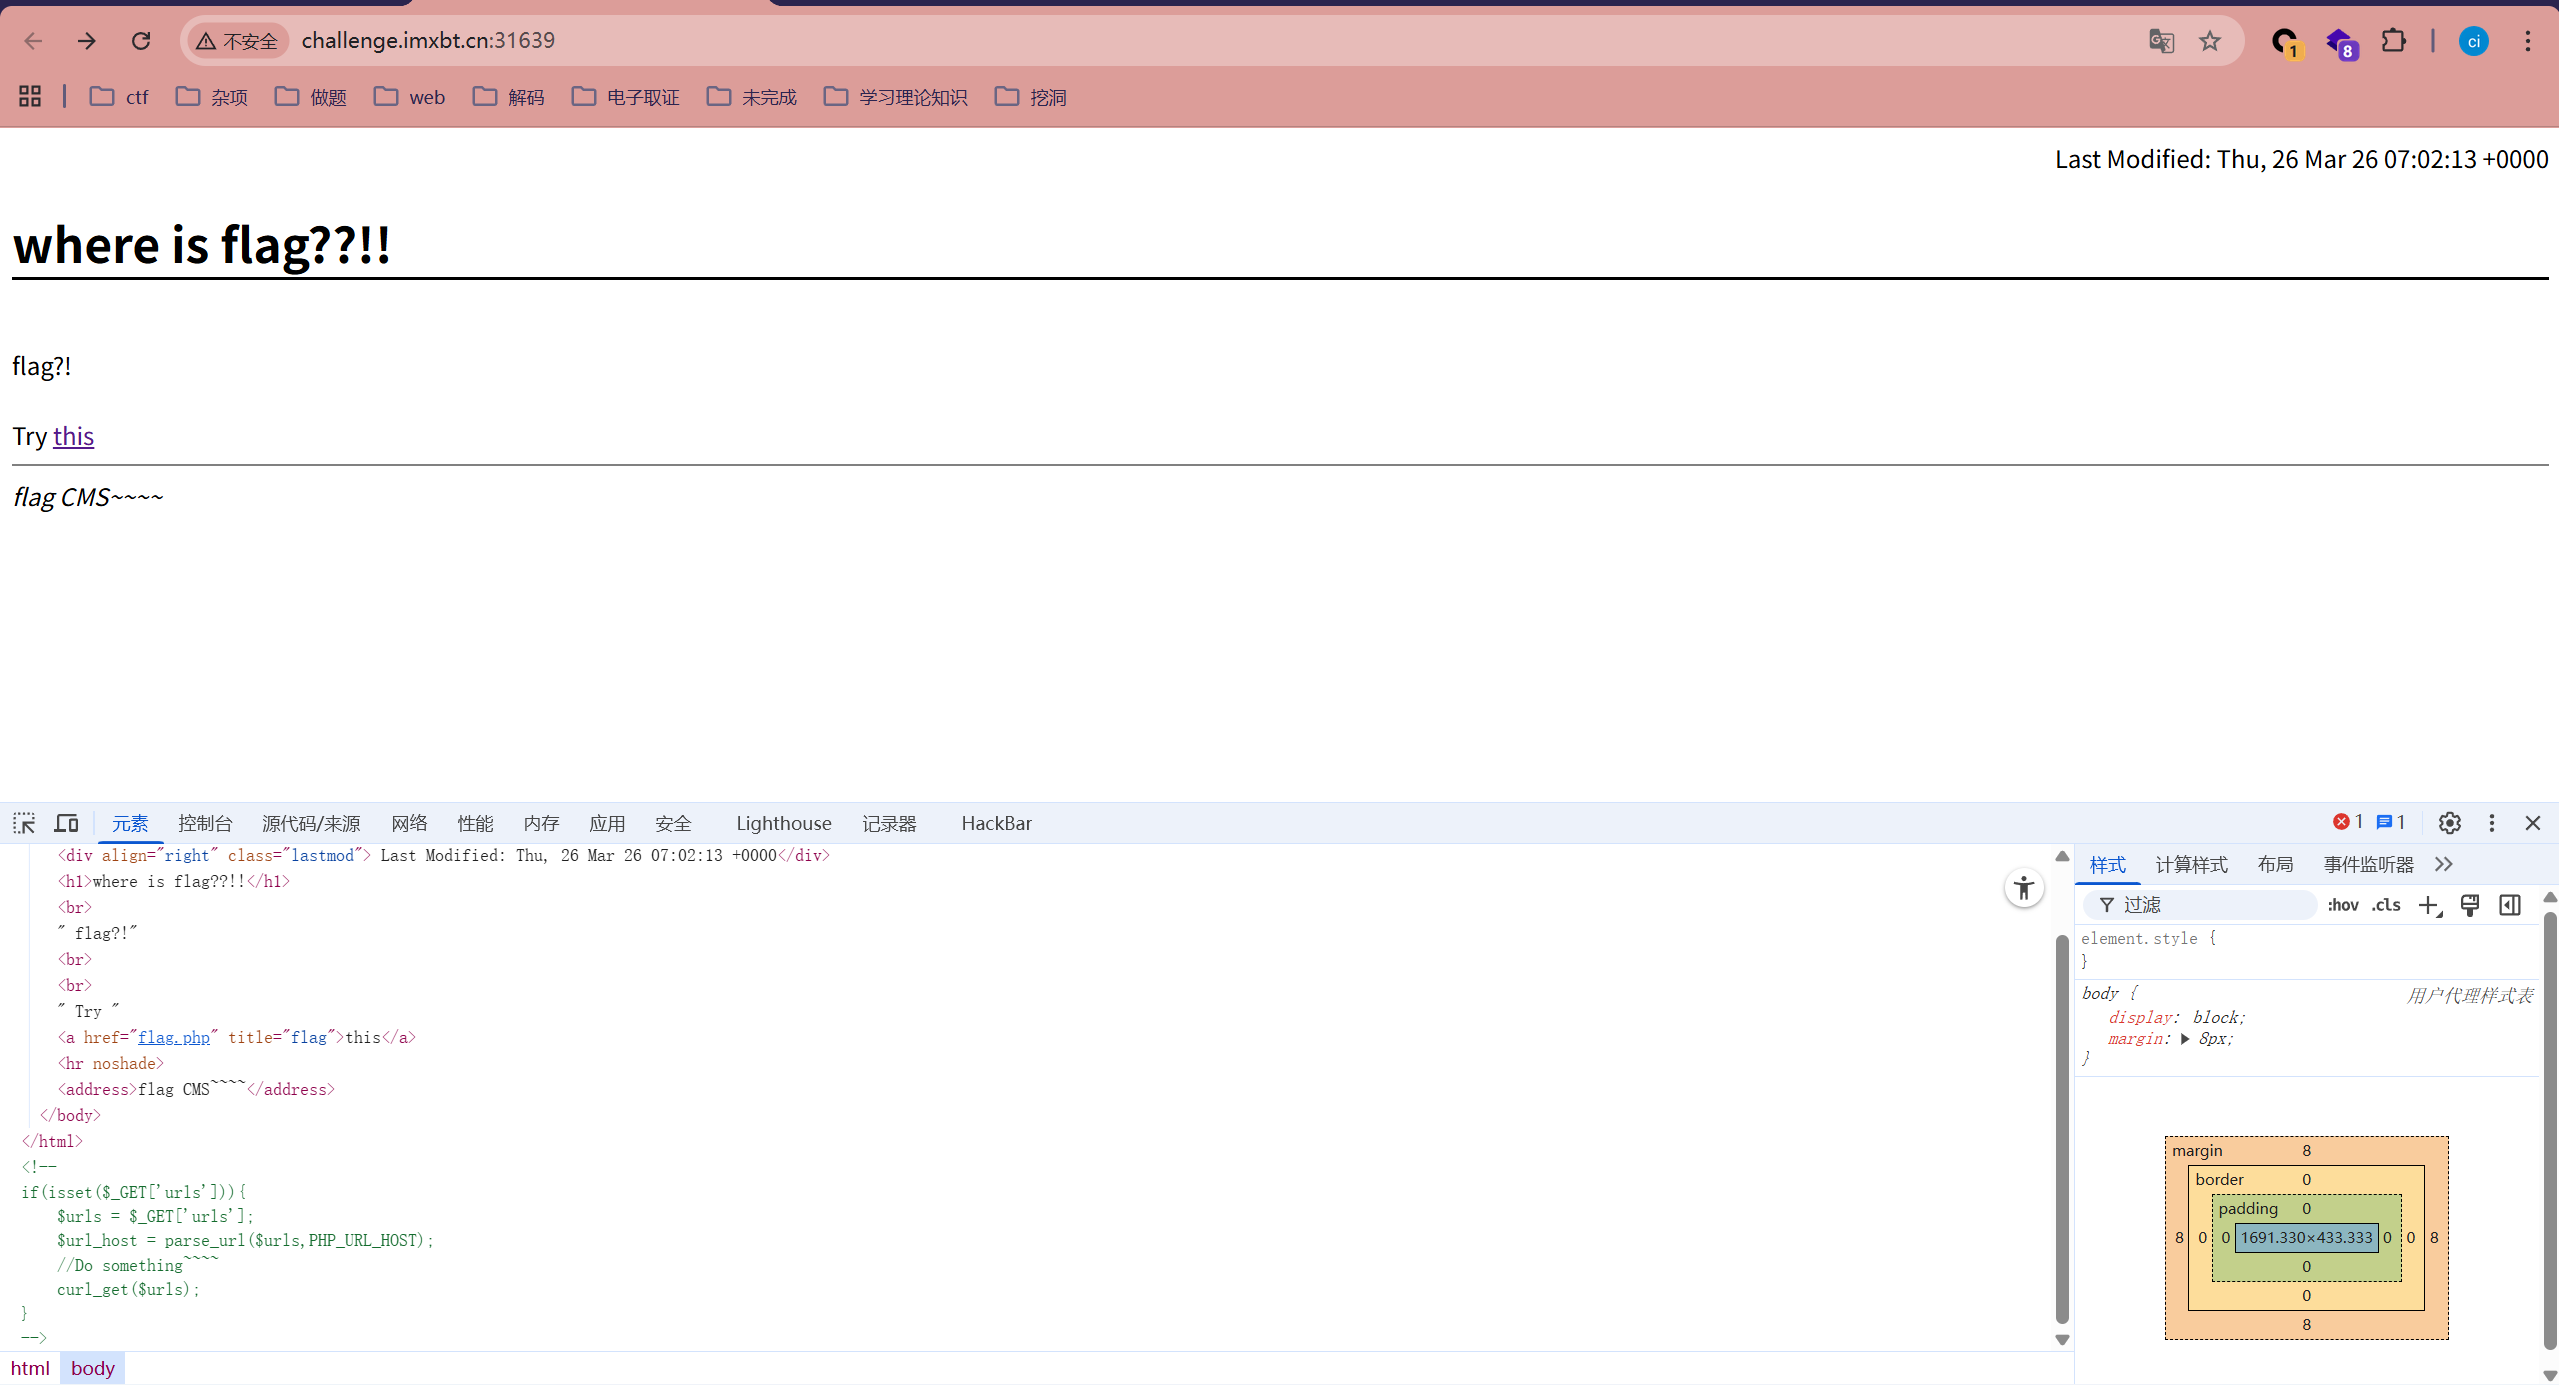Toggle device toolbar emulation icon
The height and width of the screenshot is (1385, 2559).
click(66, 823)
